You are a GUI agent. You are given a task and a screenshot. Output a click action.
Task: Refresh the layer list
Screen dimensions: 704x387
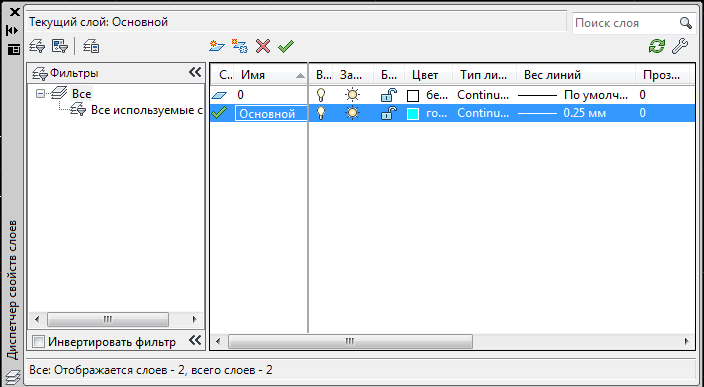pyautogui.click(x=657, y=46)
